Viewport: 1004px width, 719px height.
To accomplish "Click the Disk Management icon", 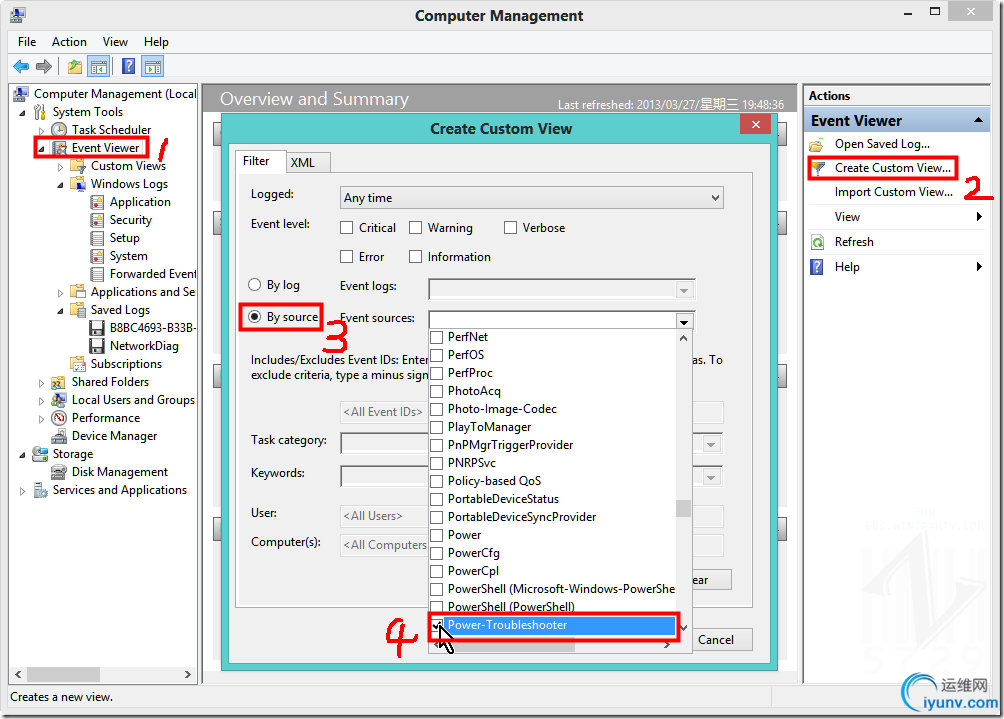I will (x=59, y=472).
